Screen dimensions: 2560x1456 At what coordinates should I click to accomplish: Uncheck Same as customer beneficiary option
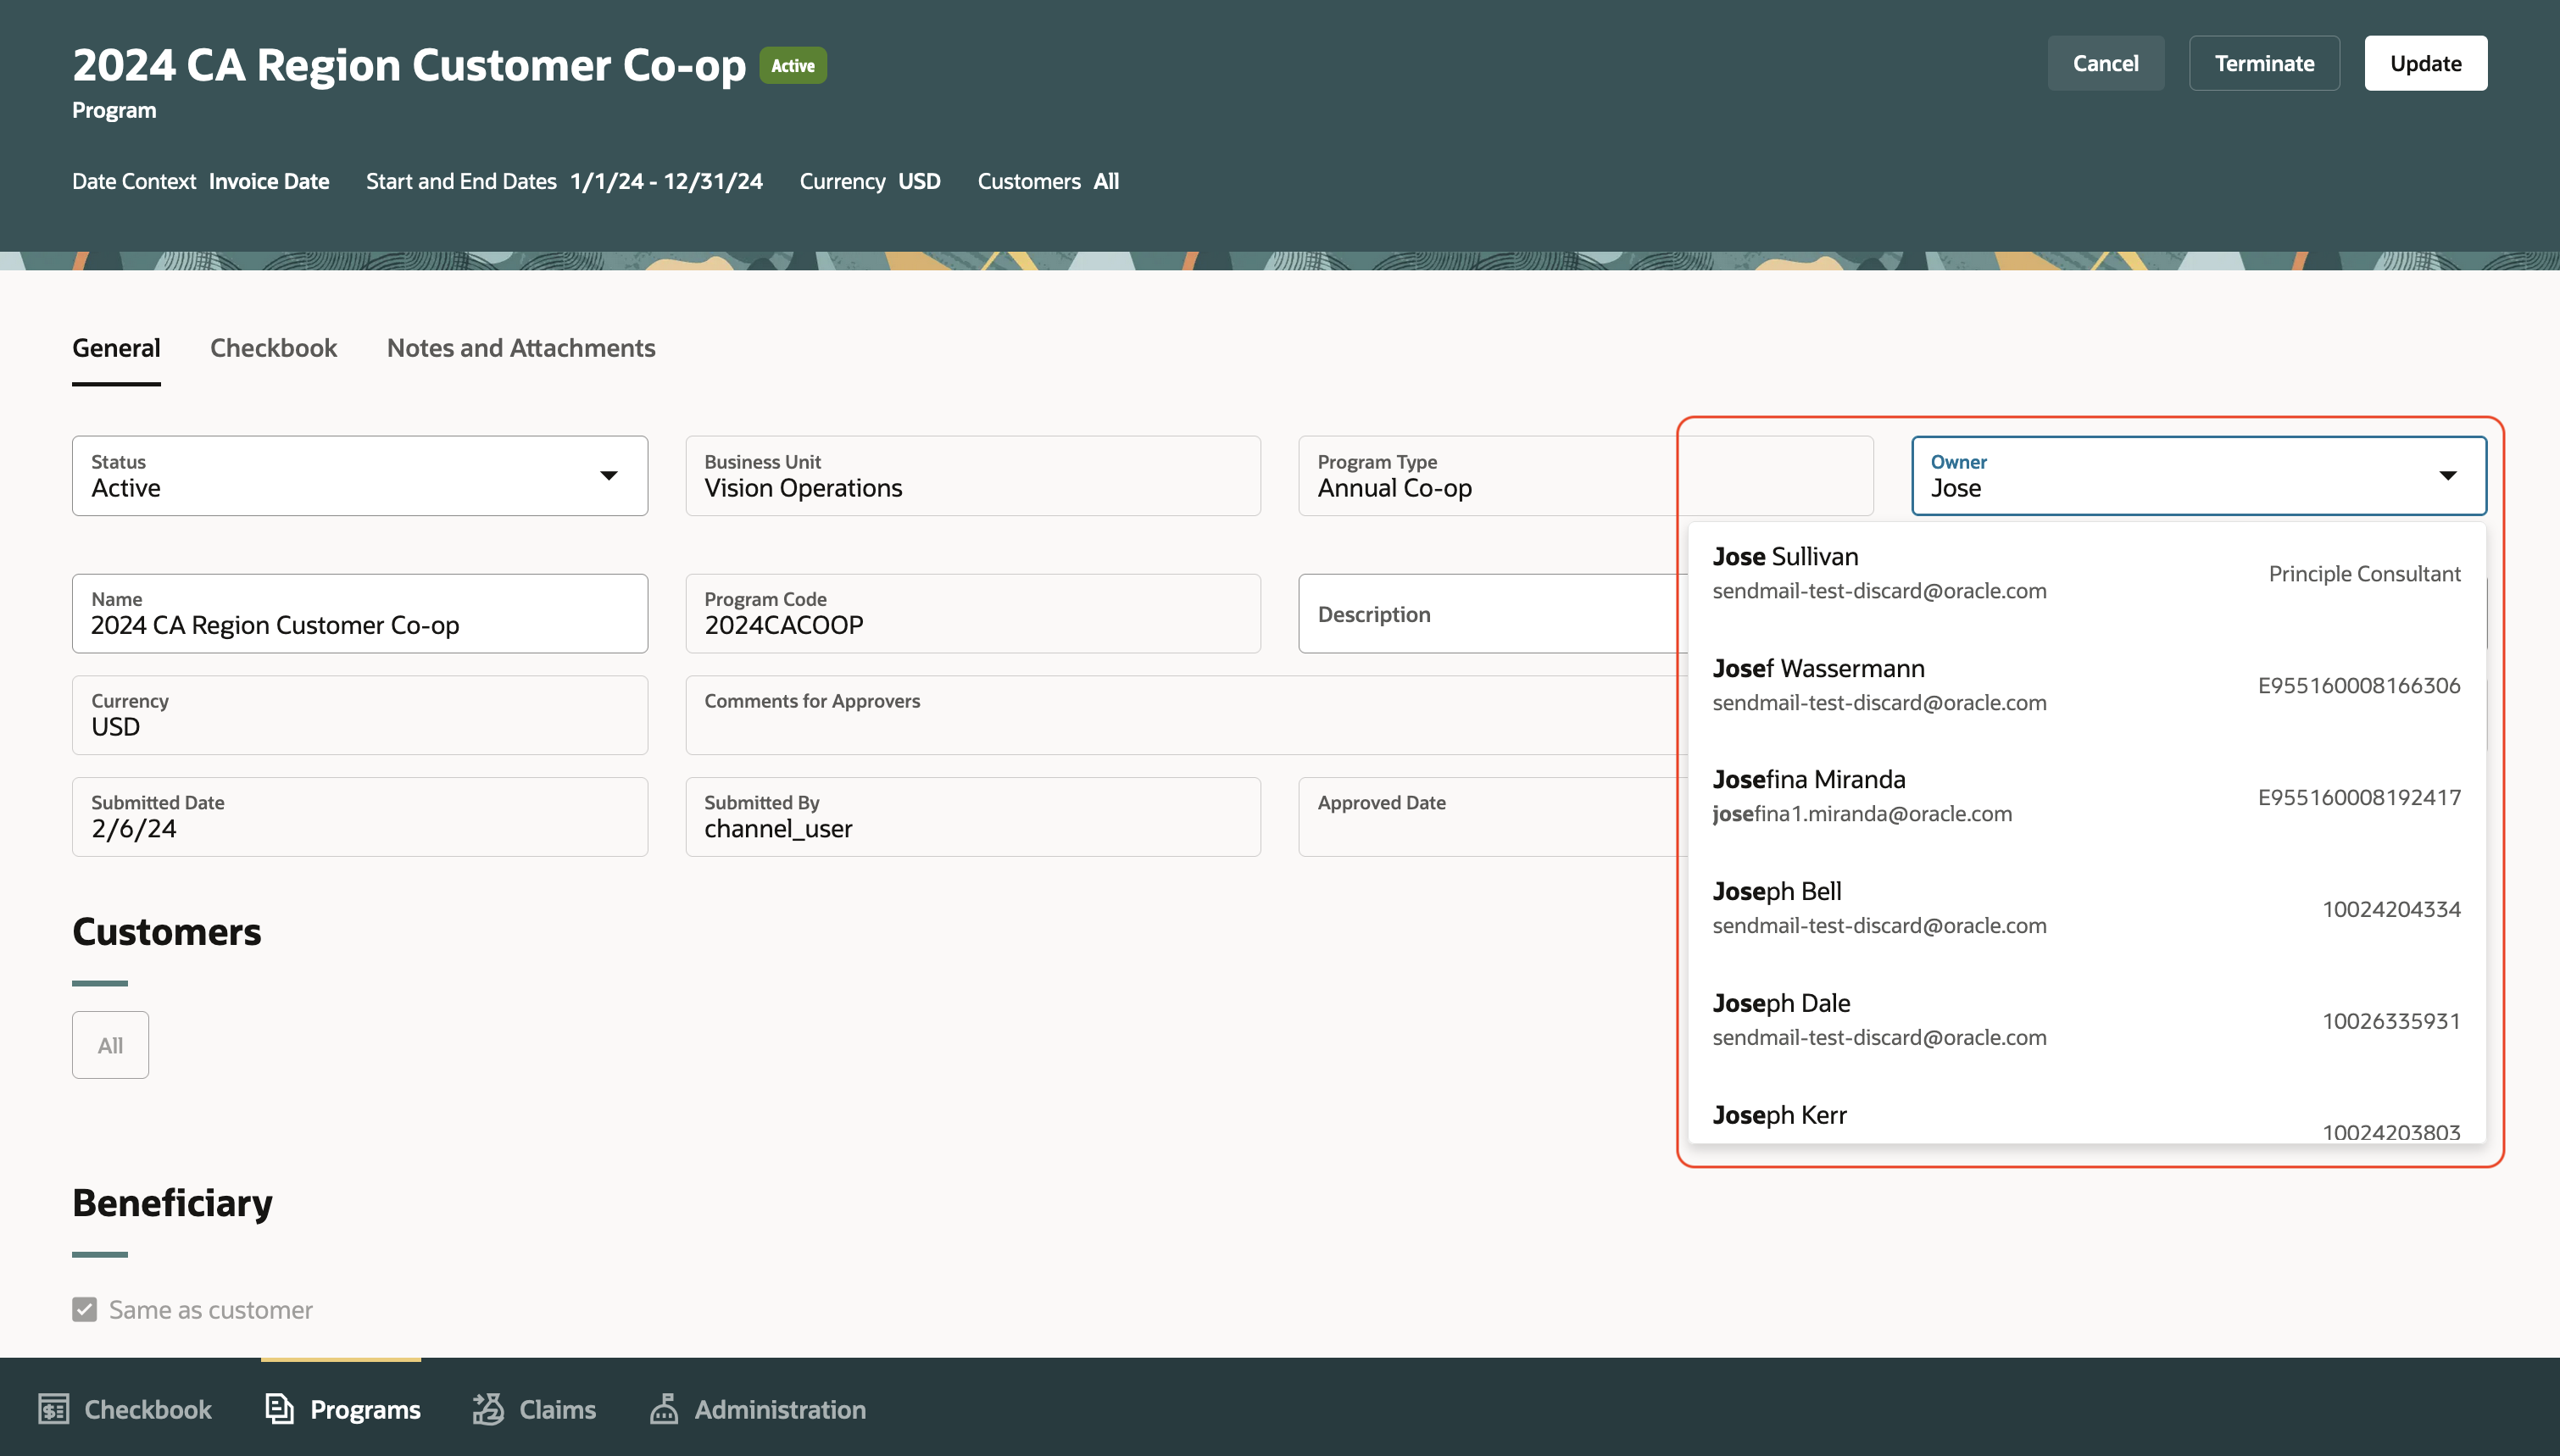click(x=85, y=1309)
